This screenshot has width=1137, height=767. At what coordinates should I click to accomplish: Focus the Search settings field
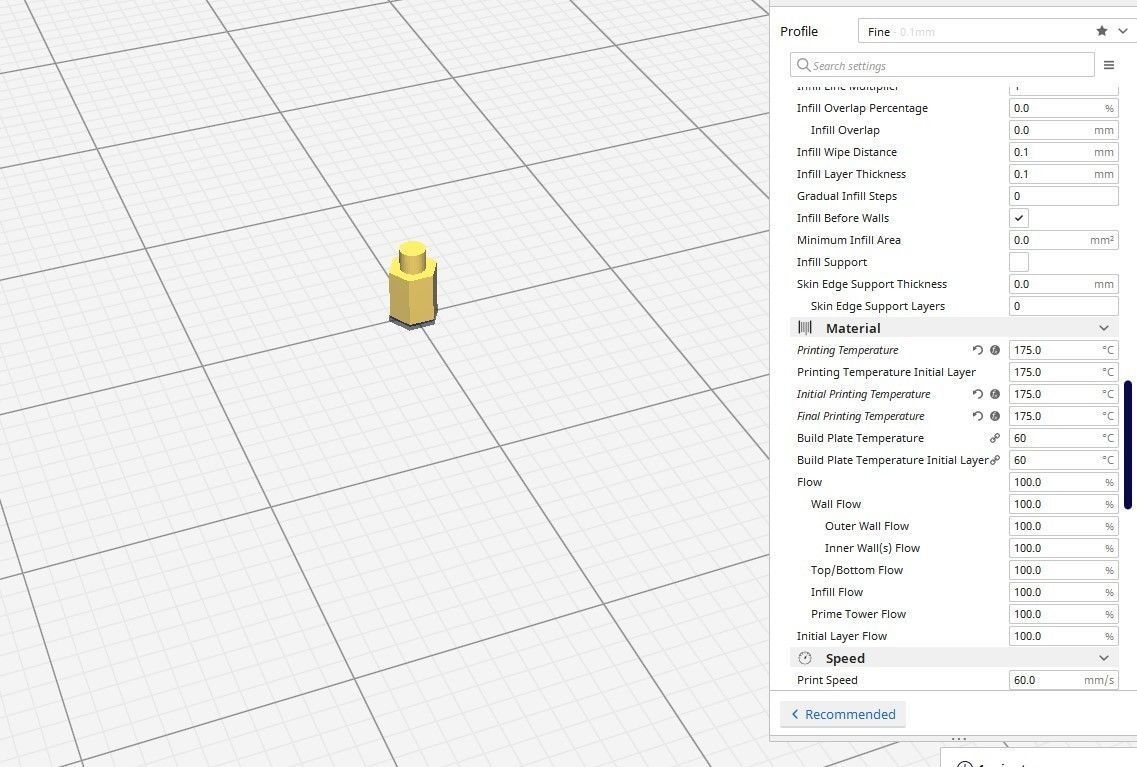(942, 65)
